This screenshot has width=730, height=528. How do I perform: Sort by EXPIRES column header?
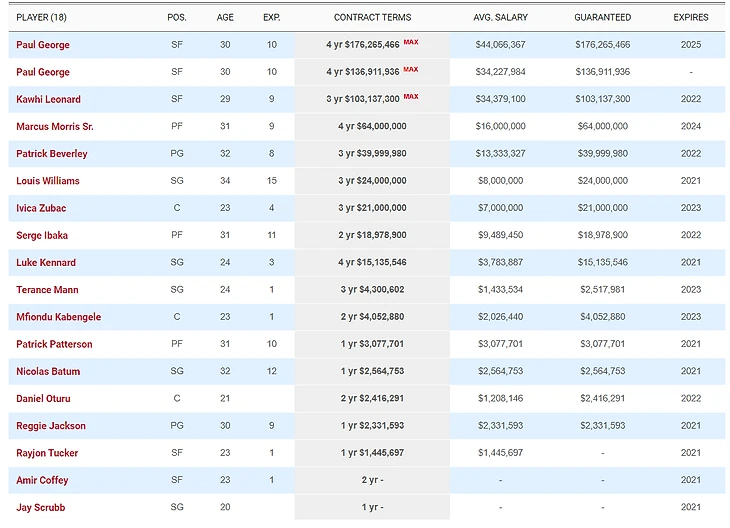pos(691,18)
